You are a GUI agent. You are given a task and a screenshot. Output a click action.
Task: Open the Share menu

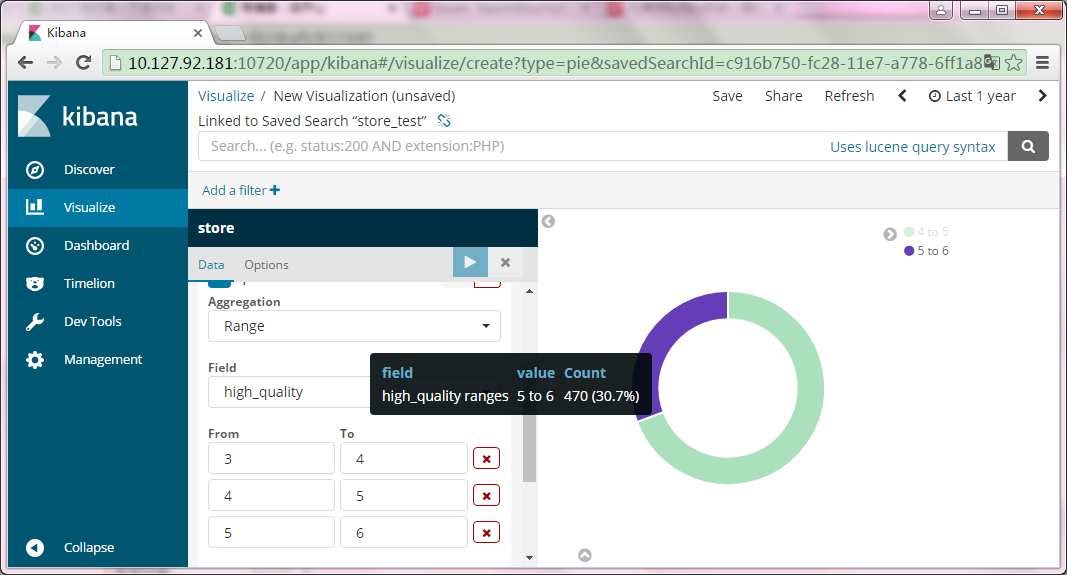click(783, 96)
